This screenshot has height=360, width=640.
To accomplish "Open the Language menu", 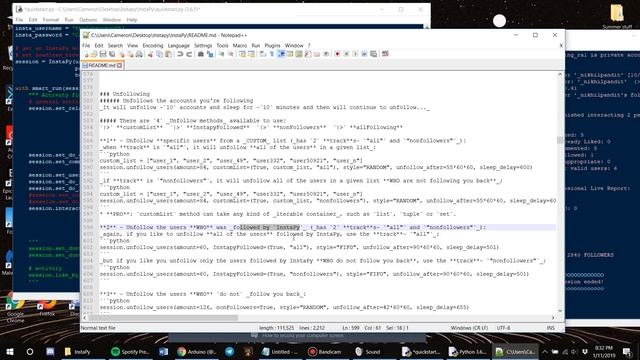I will click(x=178, y=45).
